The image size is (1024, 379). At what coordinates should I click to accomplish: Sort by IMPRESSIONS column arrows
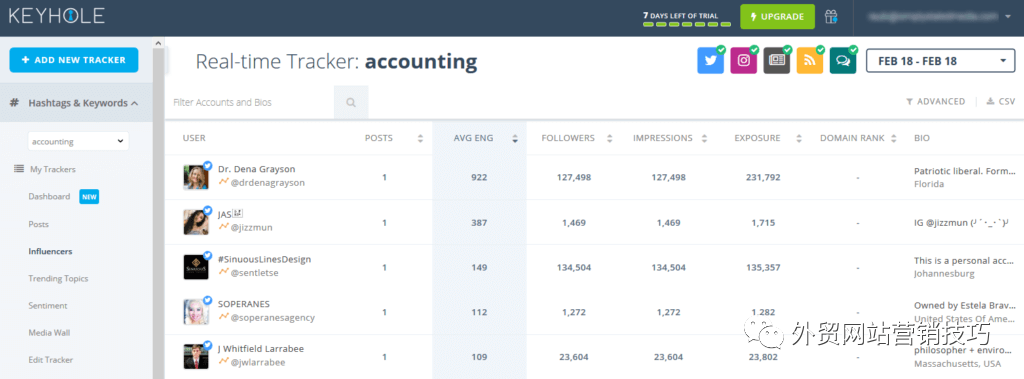coord(704,139)
